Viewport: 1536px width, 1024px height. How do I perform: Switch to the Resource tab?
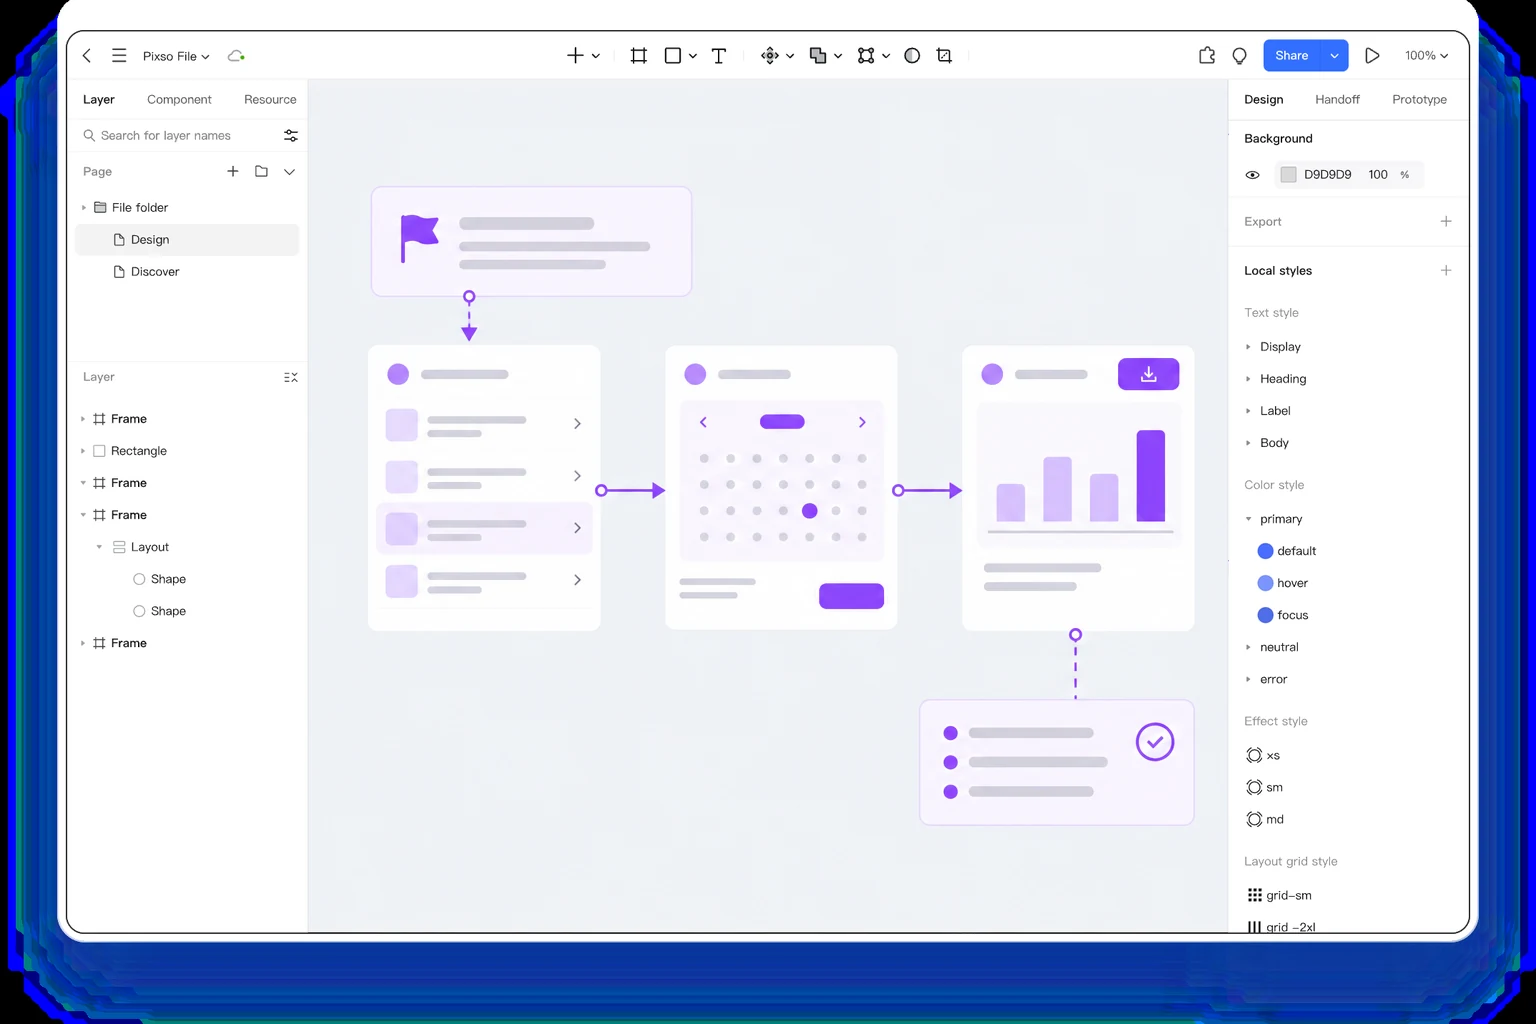point(270,99)
